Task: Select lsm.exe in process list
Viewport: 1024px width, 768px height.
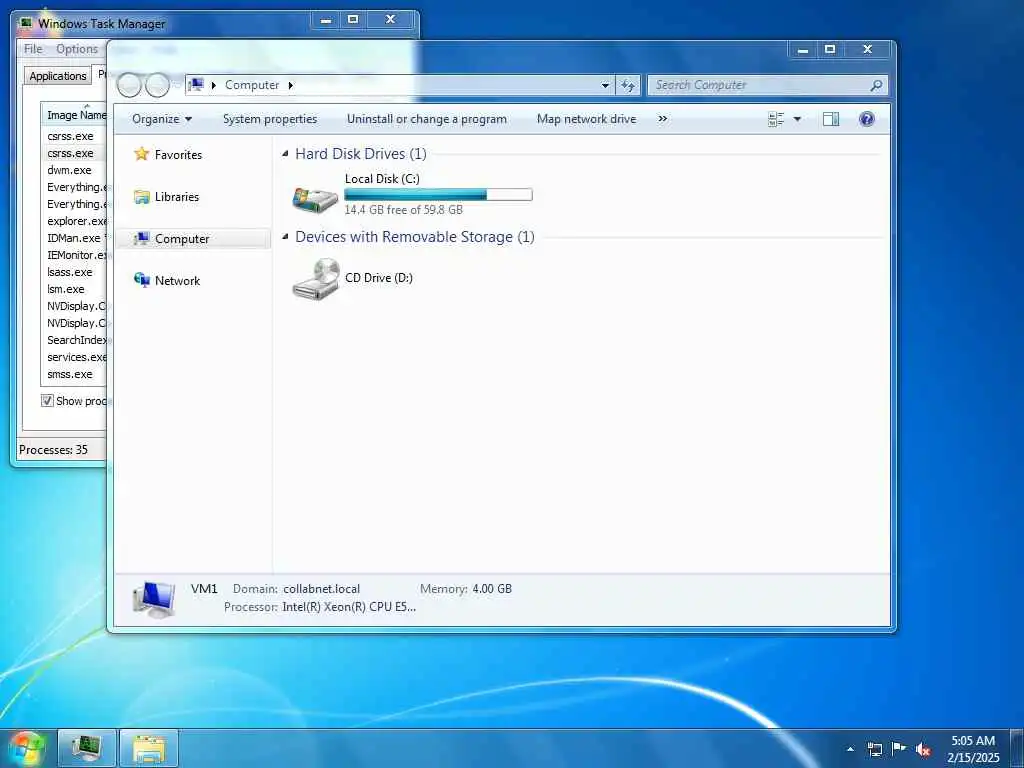Action: click(74, 289)
